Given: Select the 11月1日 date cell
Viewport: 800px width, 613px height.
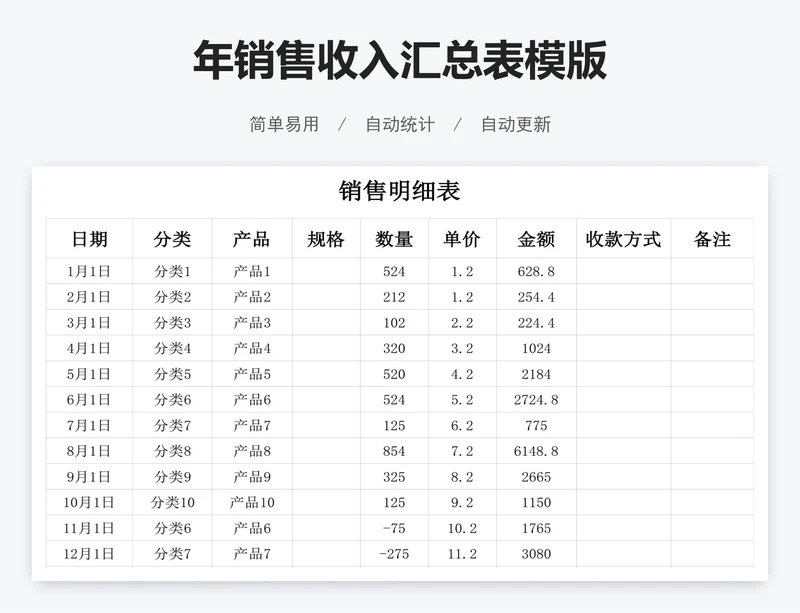Looking at the screenshot, I should (x=89, y=528).
